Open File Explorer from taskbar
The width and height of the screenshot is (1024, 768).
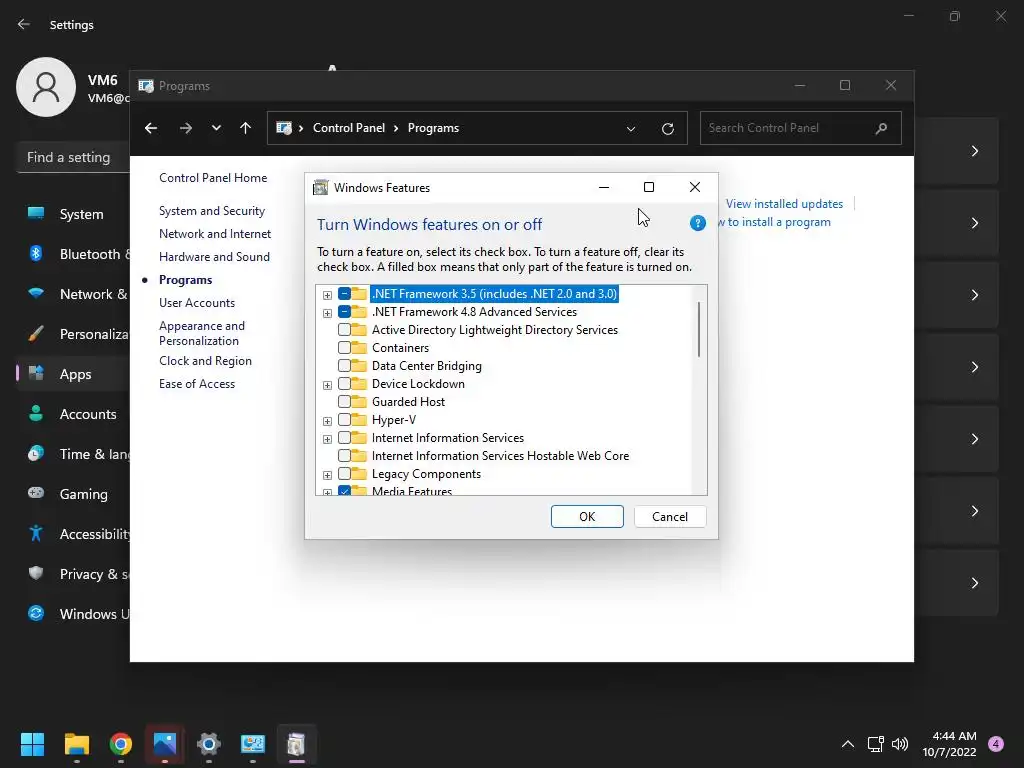click(76, 744)
